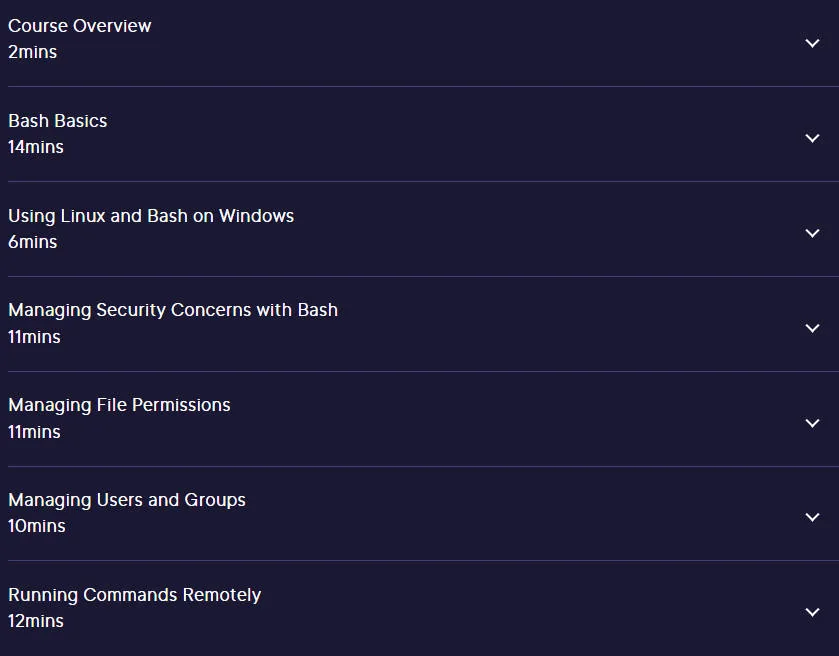Click the 14mins duration under Bash Basics
This screenshot has width=839, height=656.
coord(36,147)
